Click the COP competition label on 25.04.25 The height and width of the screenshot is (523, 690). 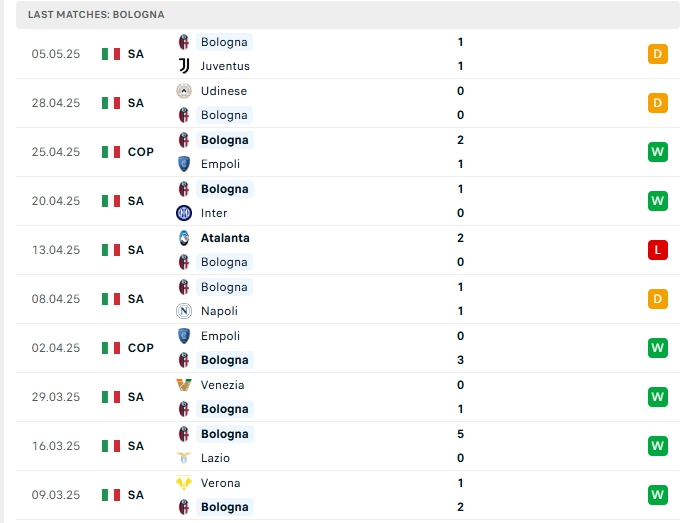[x=141, y=152]
